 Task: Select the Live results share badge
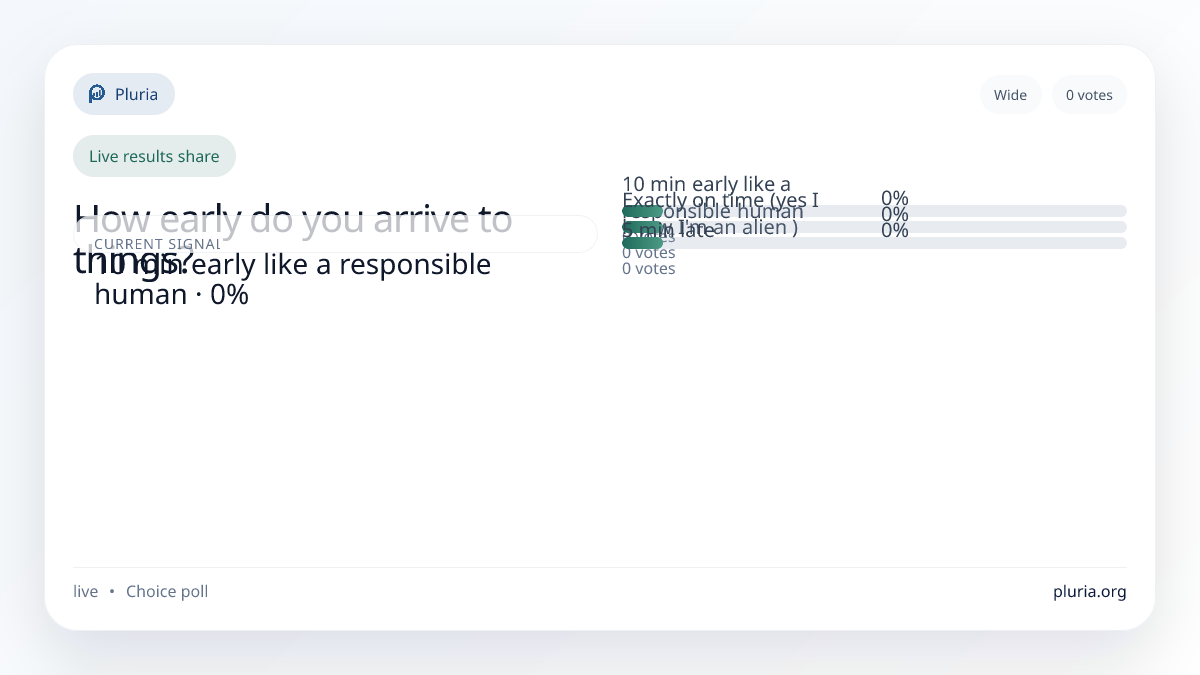tap(154, 156)
